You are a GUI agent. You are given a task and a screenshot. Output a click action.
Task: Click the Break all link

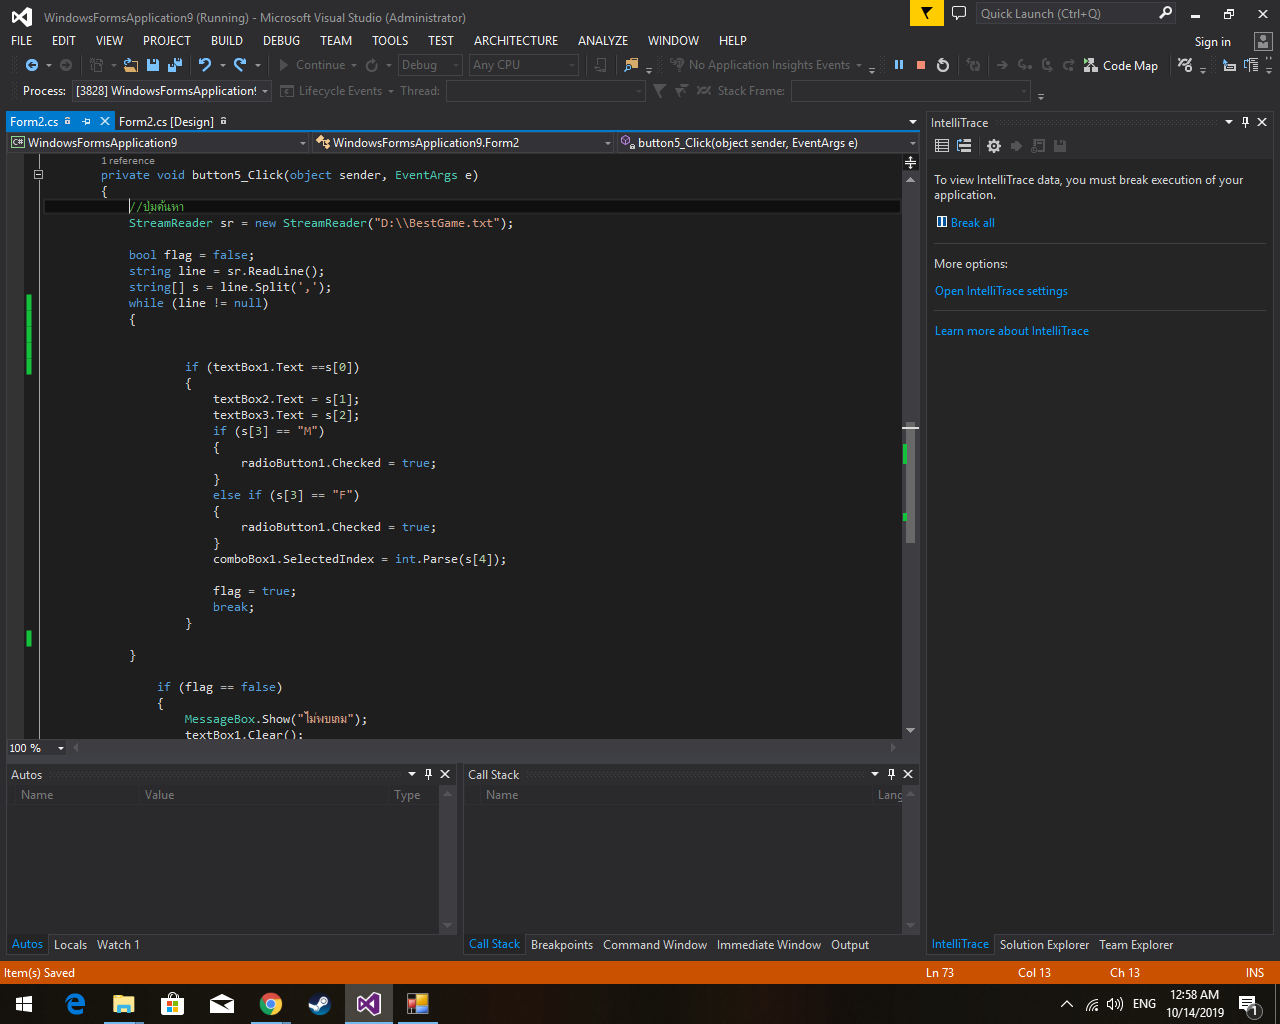coord(972,223)
